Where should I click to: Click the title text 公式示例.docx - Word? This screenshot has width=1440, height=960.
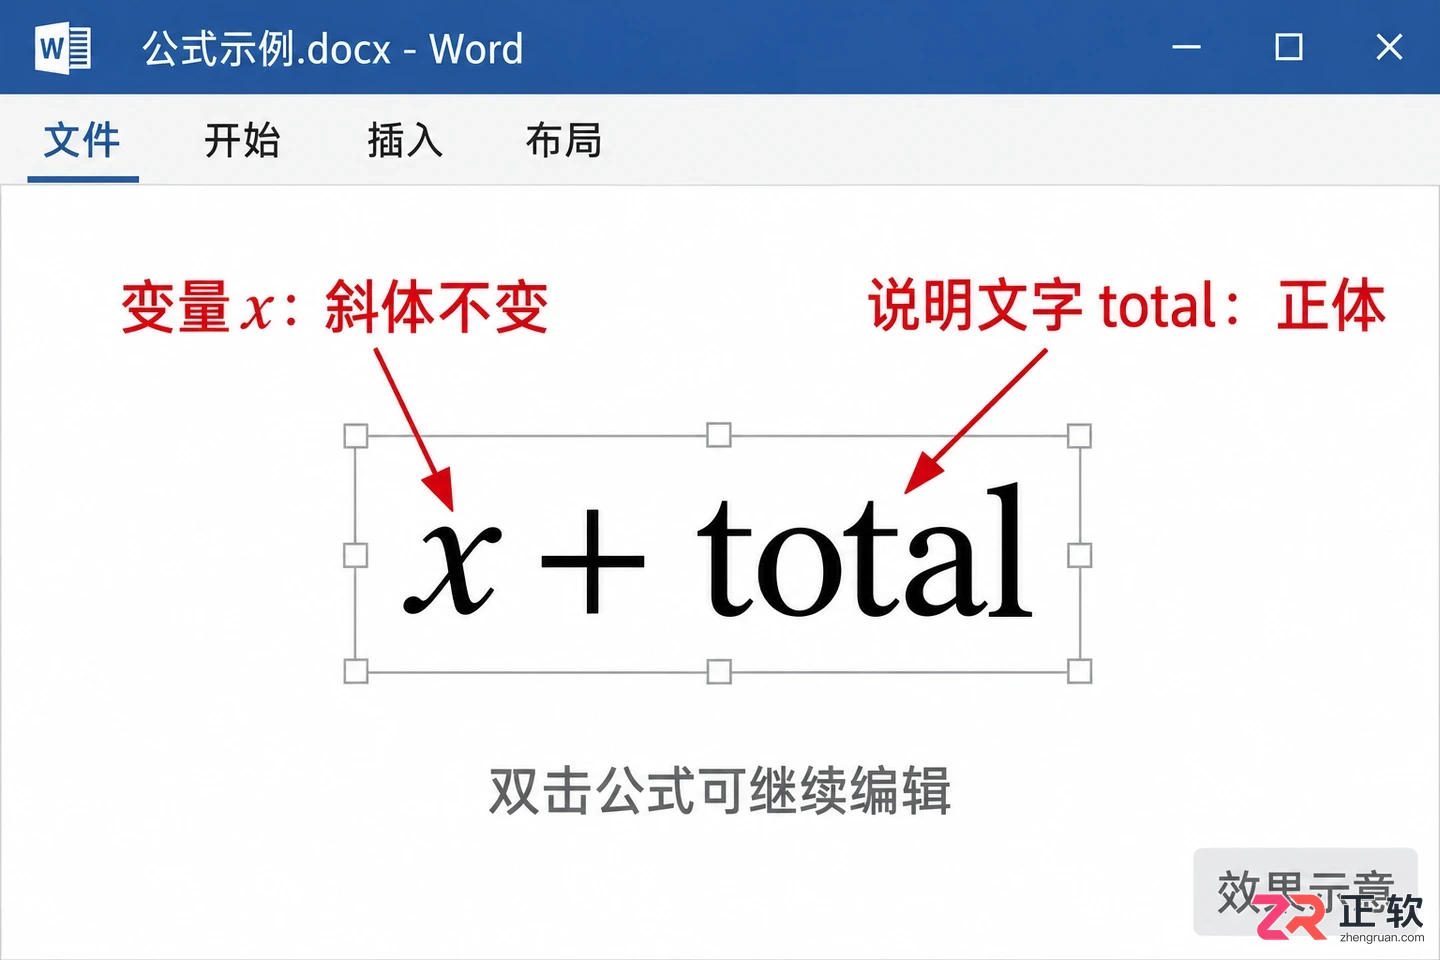point(332,48)
